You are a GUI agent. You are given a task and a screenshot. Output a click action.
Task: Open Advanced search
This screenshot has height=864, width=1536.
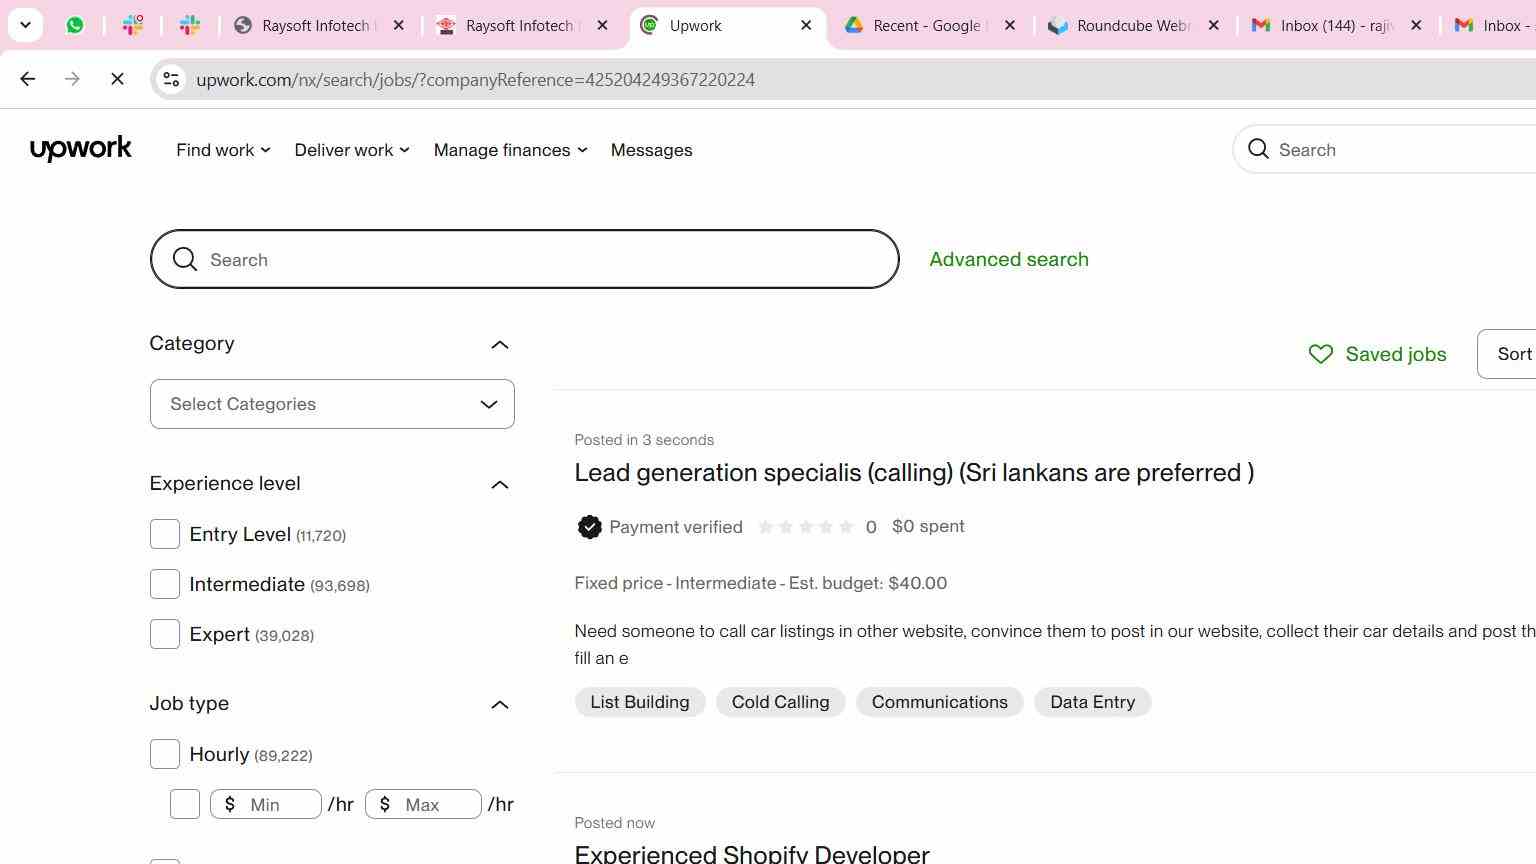tap(1009, 259)
